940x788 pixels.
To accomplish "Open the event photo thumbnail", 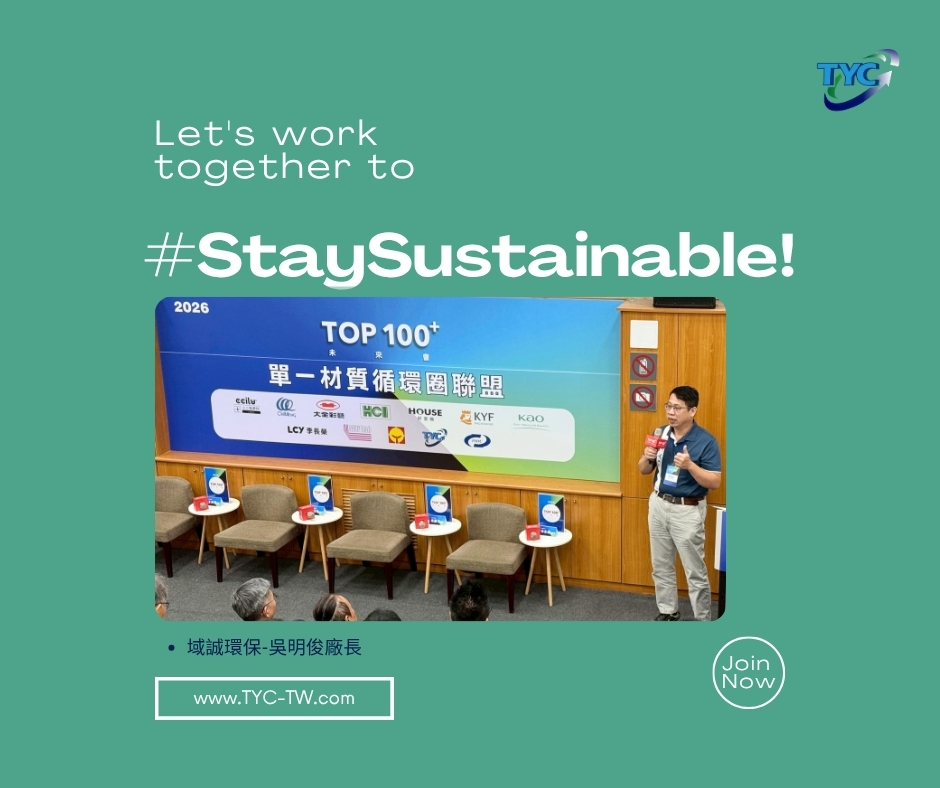I will [440, 459].
